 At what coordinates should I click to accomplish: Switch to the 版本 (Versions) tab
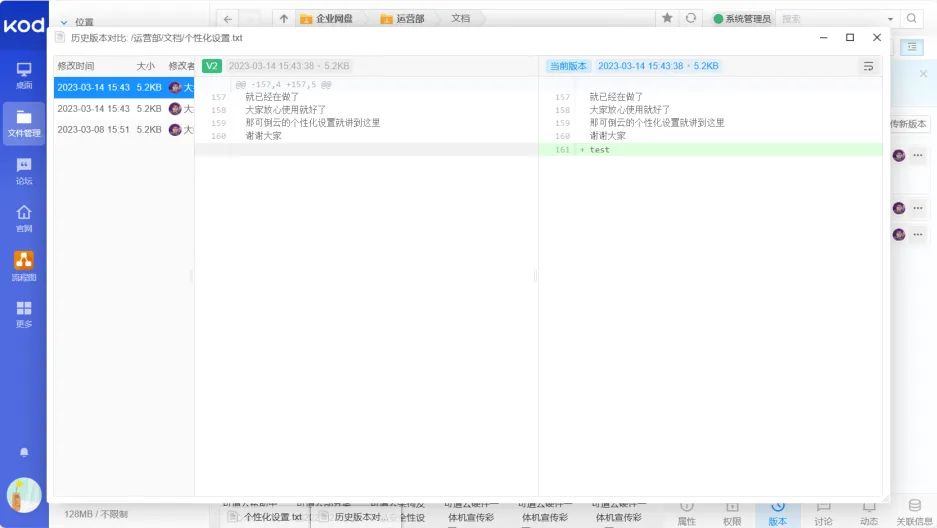(777, 514)
